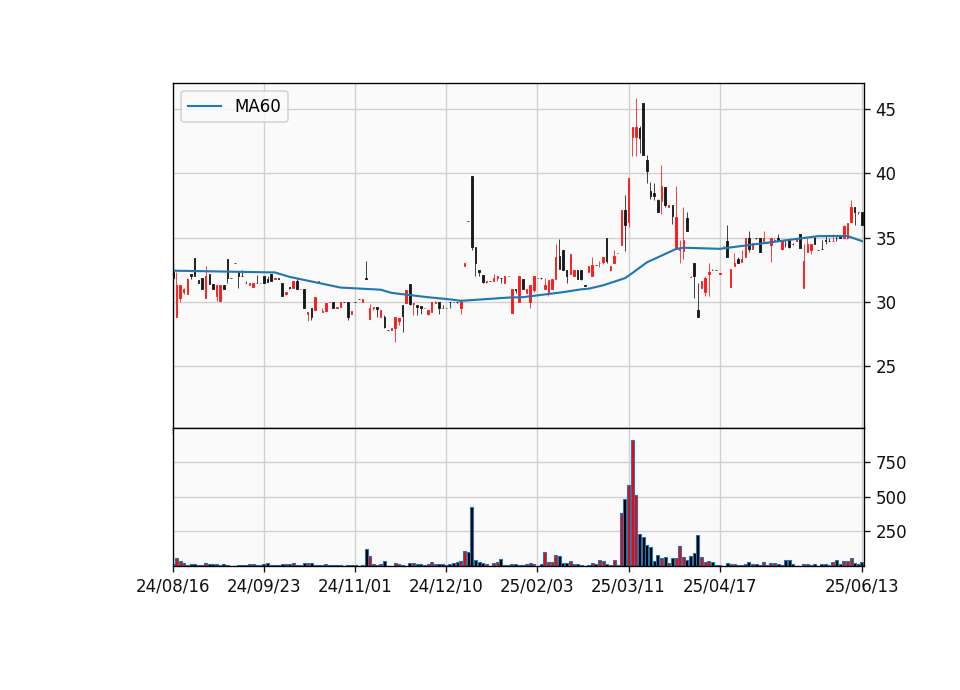This screenshot has height=690, width=960.
Task: Click the 40 price axis label
Action: 885,174
